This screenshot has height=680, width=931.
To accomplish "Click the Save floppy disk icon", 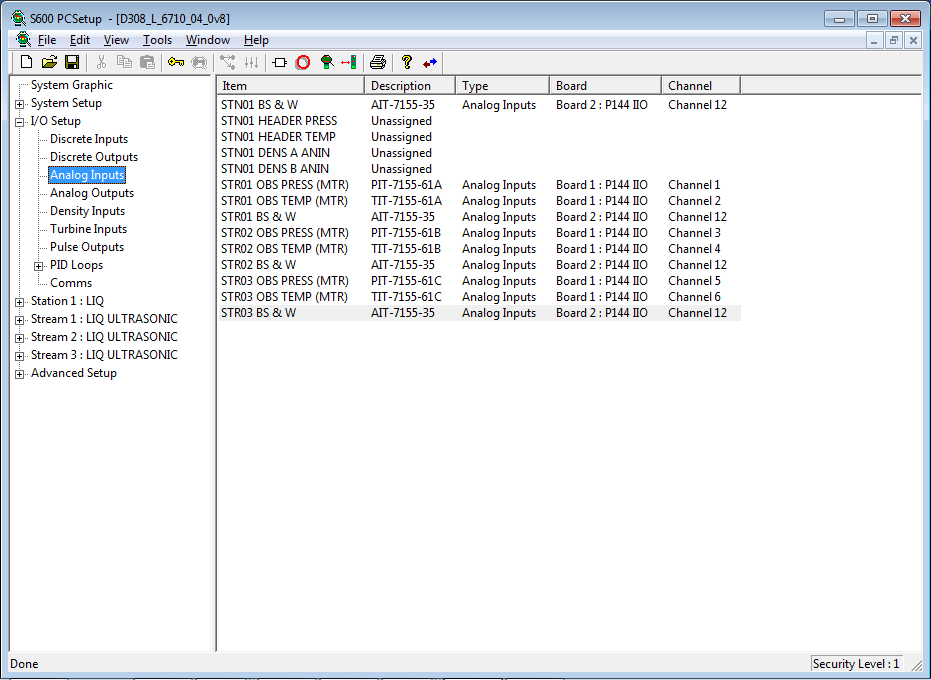I will point(72,62).
